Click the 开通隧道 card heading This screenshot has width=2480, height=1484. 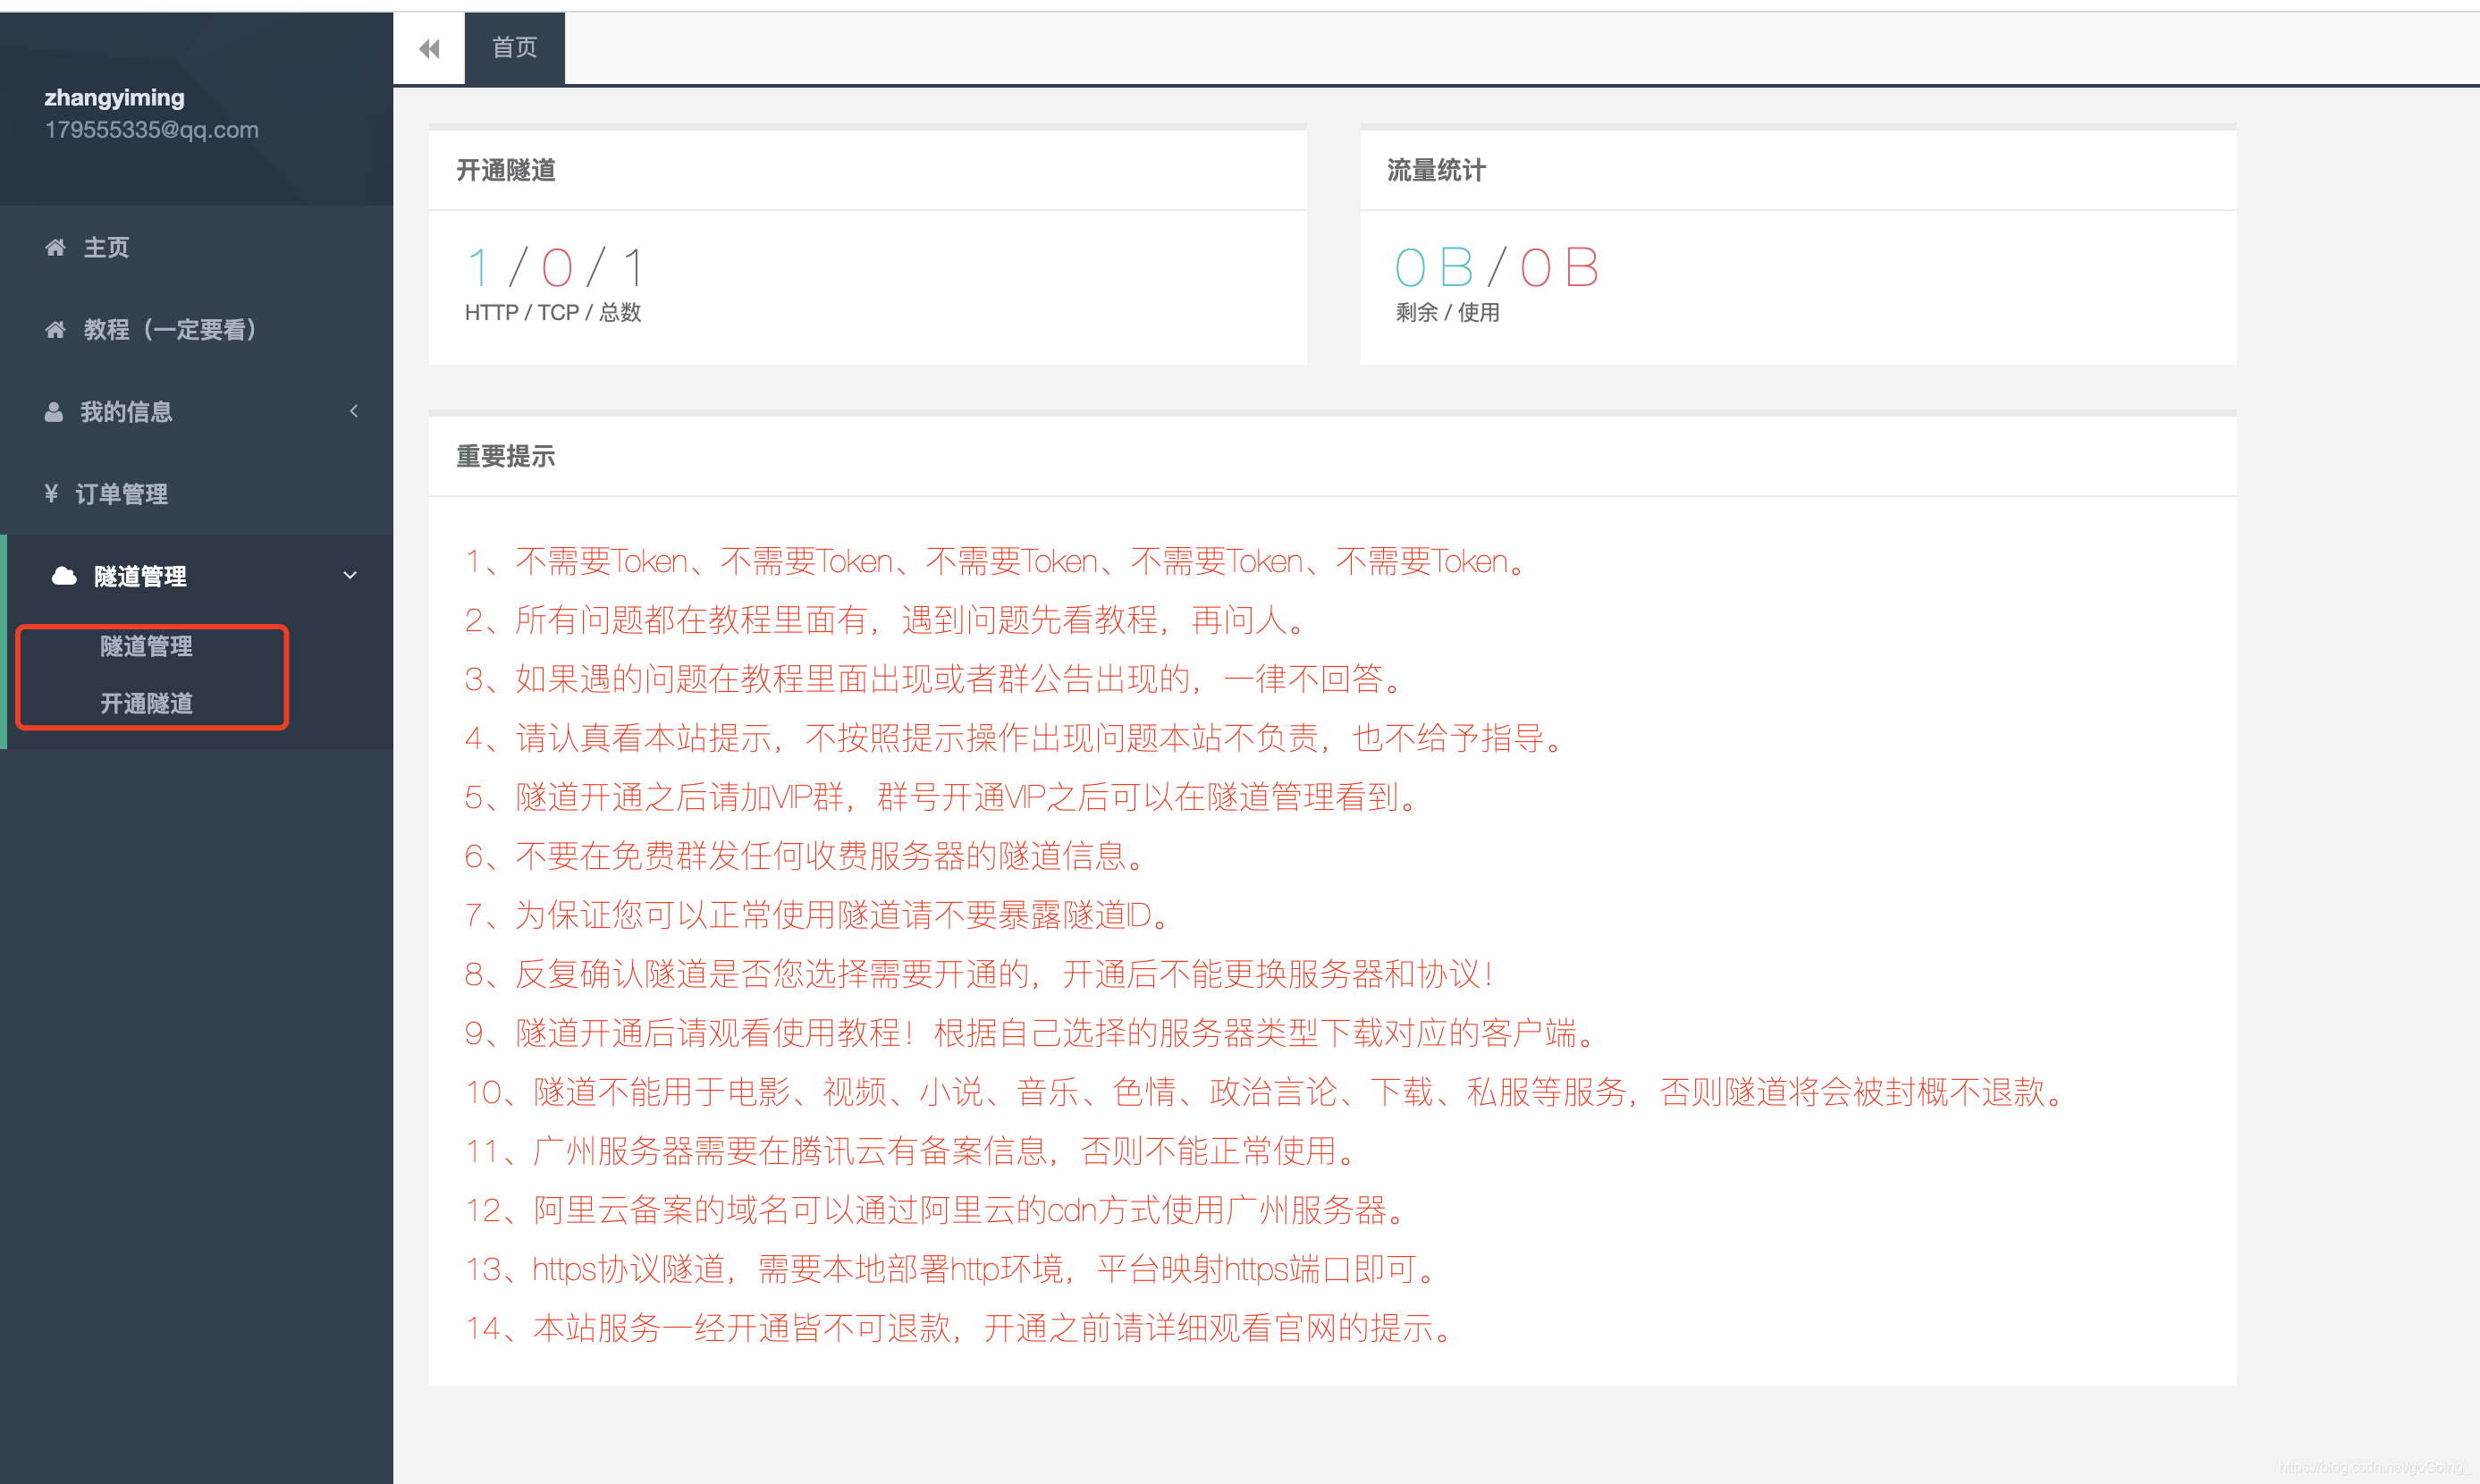tap(506, 170)
